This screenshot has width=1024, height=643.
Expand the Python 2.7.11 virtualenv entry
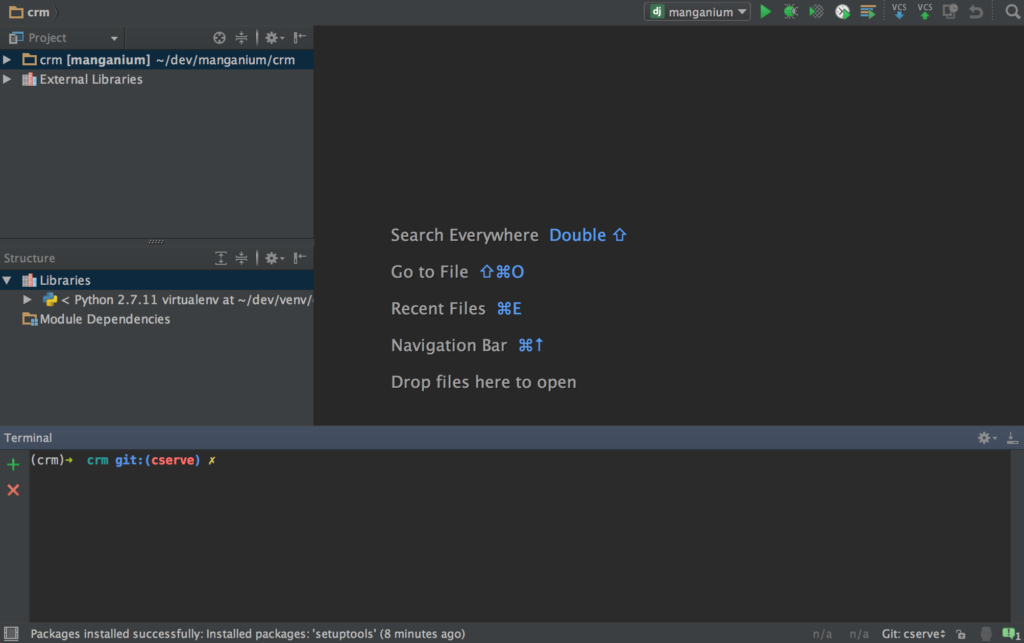click(x=27, y=299)
